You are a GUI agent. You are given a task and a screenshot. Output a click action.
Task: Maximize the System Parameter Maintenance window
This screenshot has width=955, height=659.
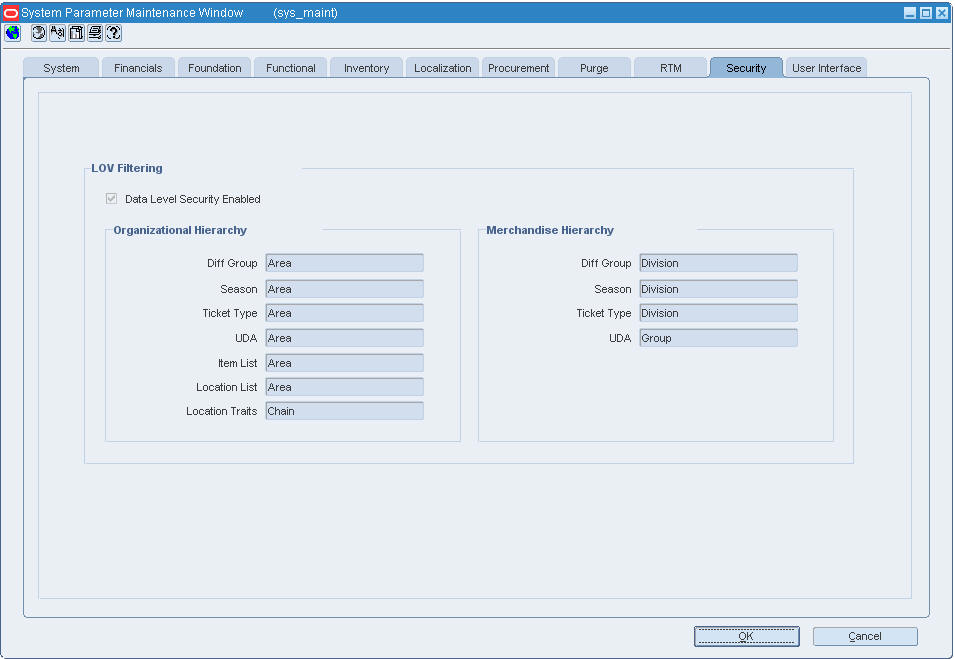[926, 13]
